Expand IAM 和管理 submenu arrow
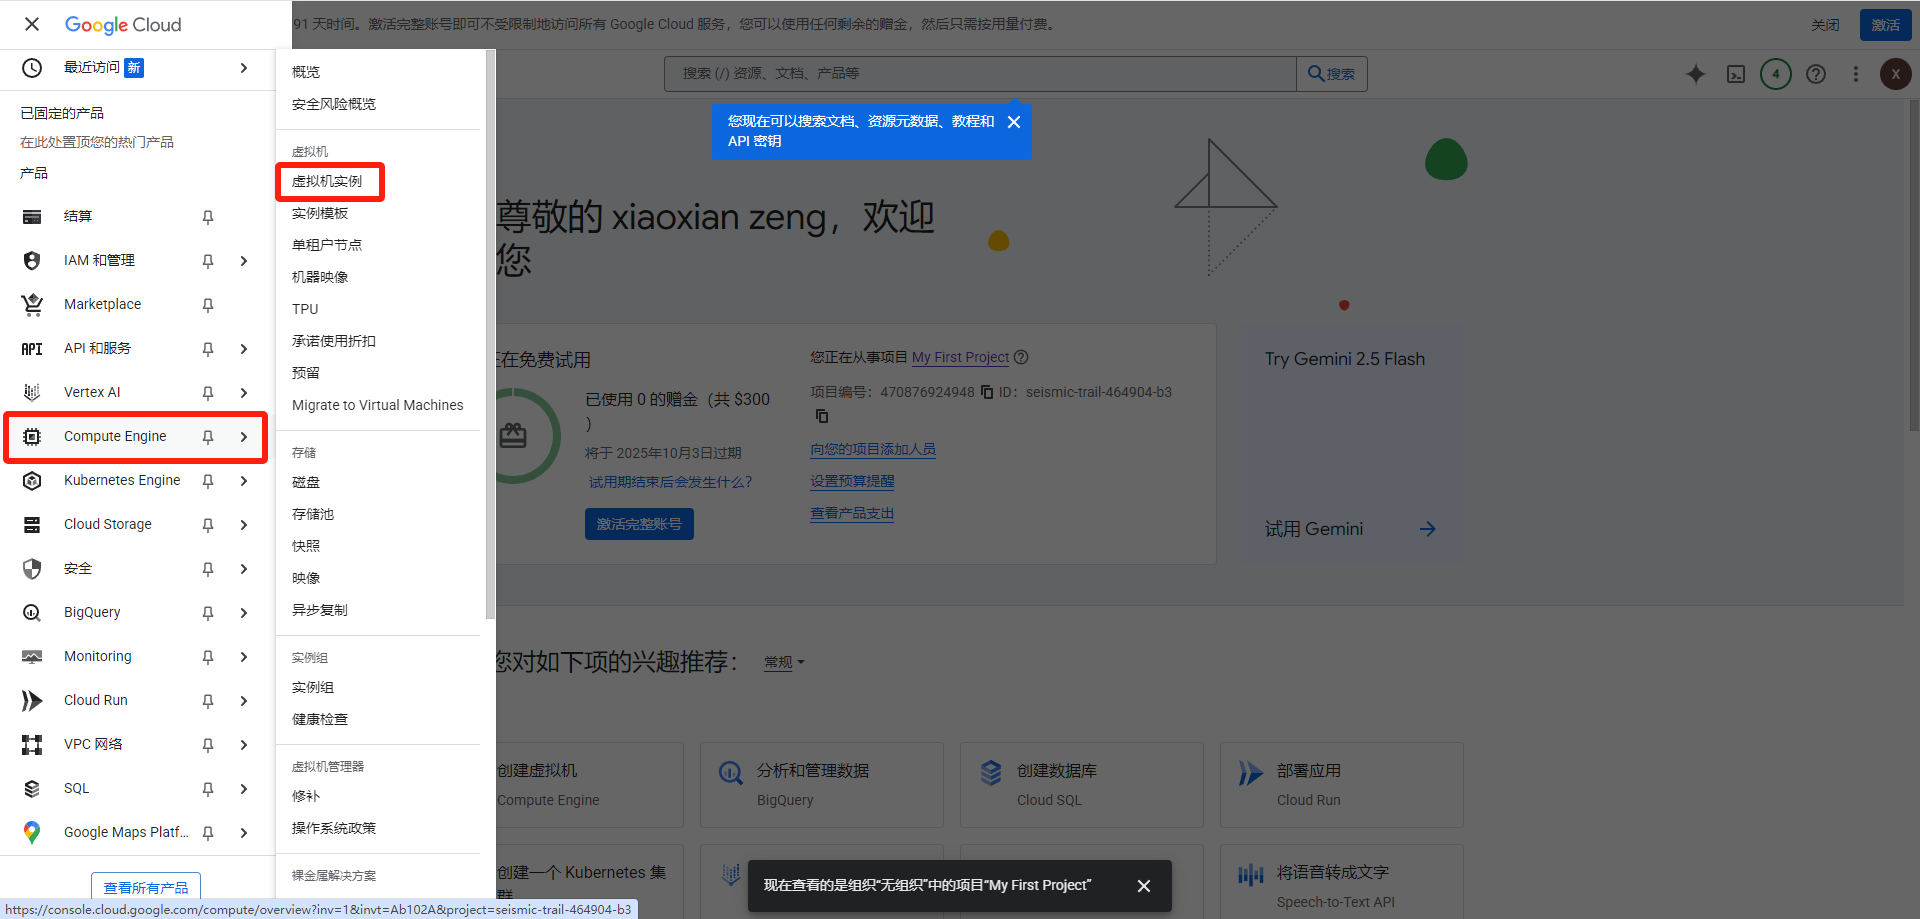Screen dimensions: 1920x919 click(244, 261)
